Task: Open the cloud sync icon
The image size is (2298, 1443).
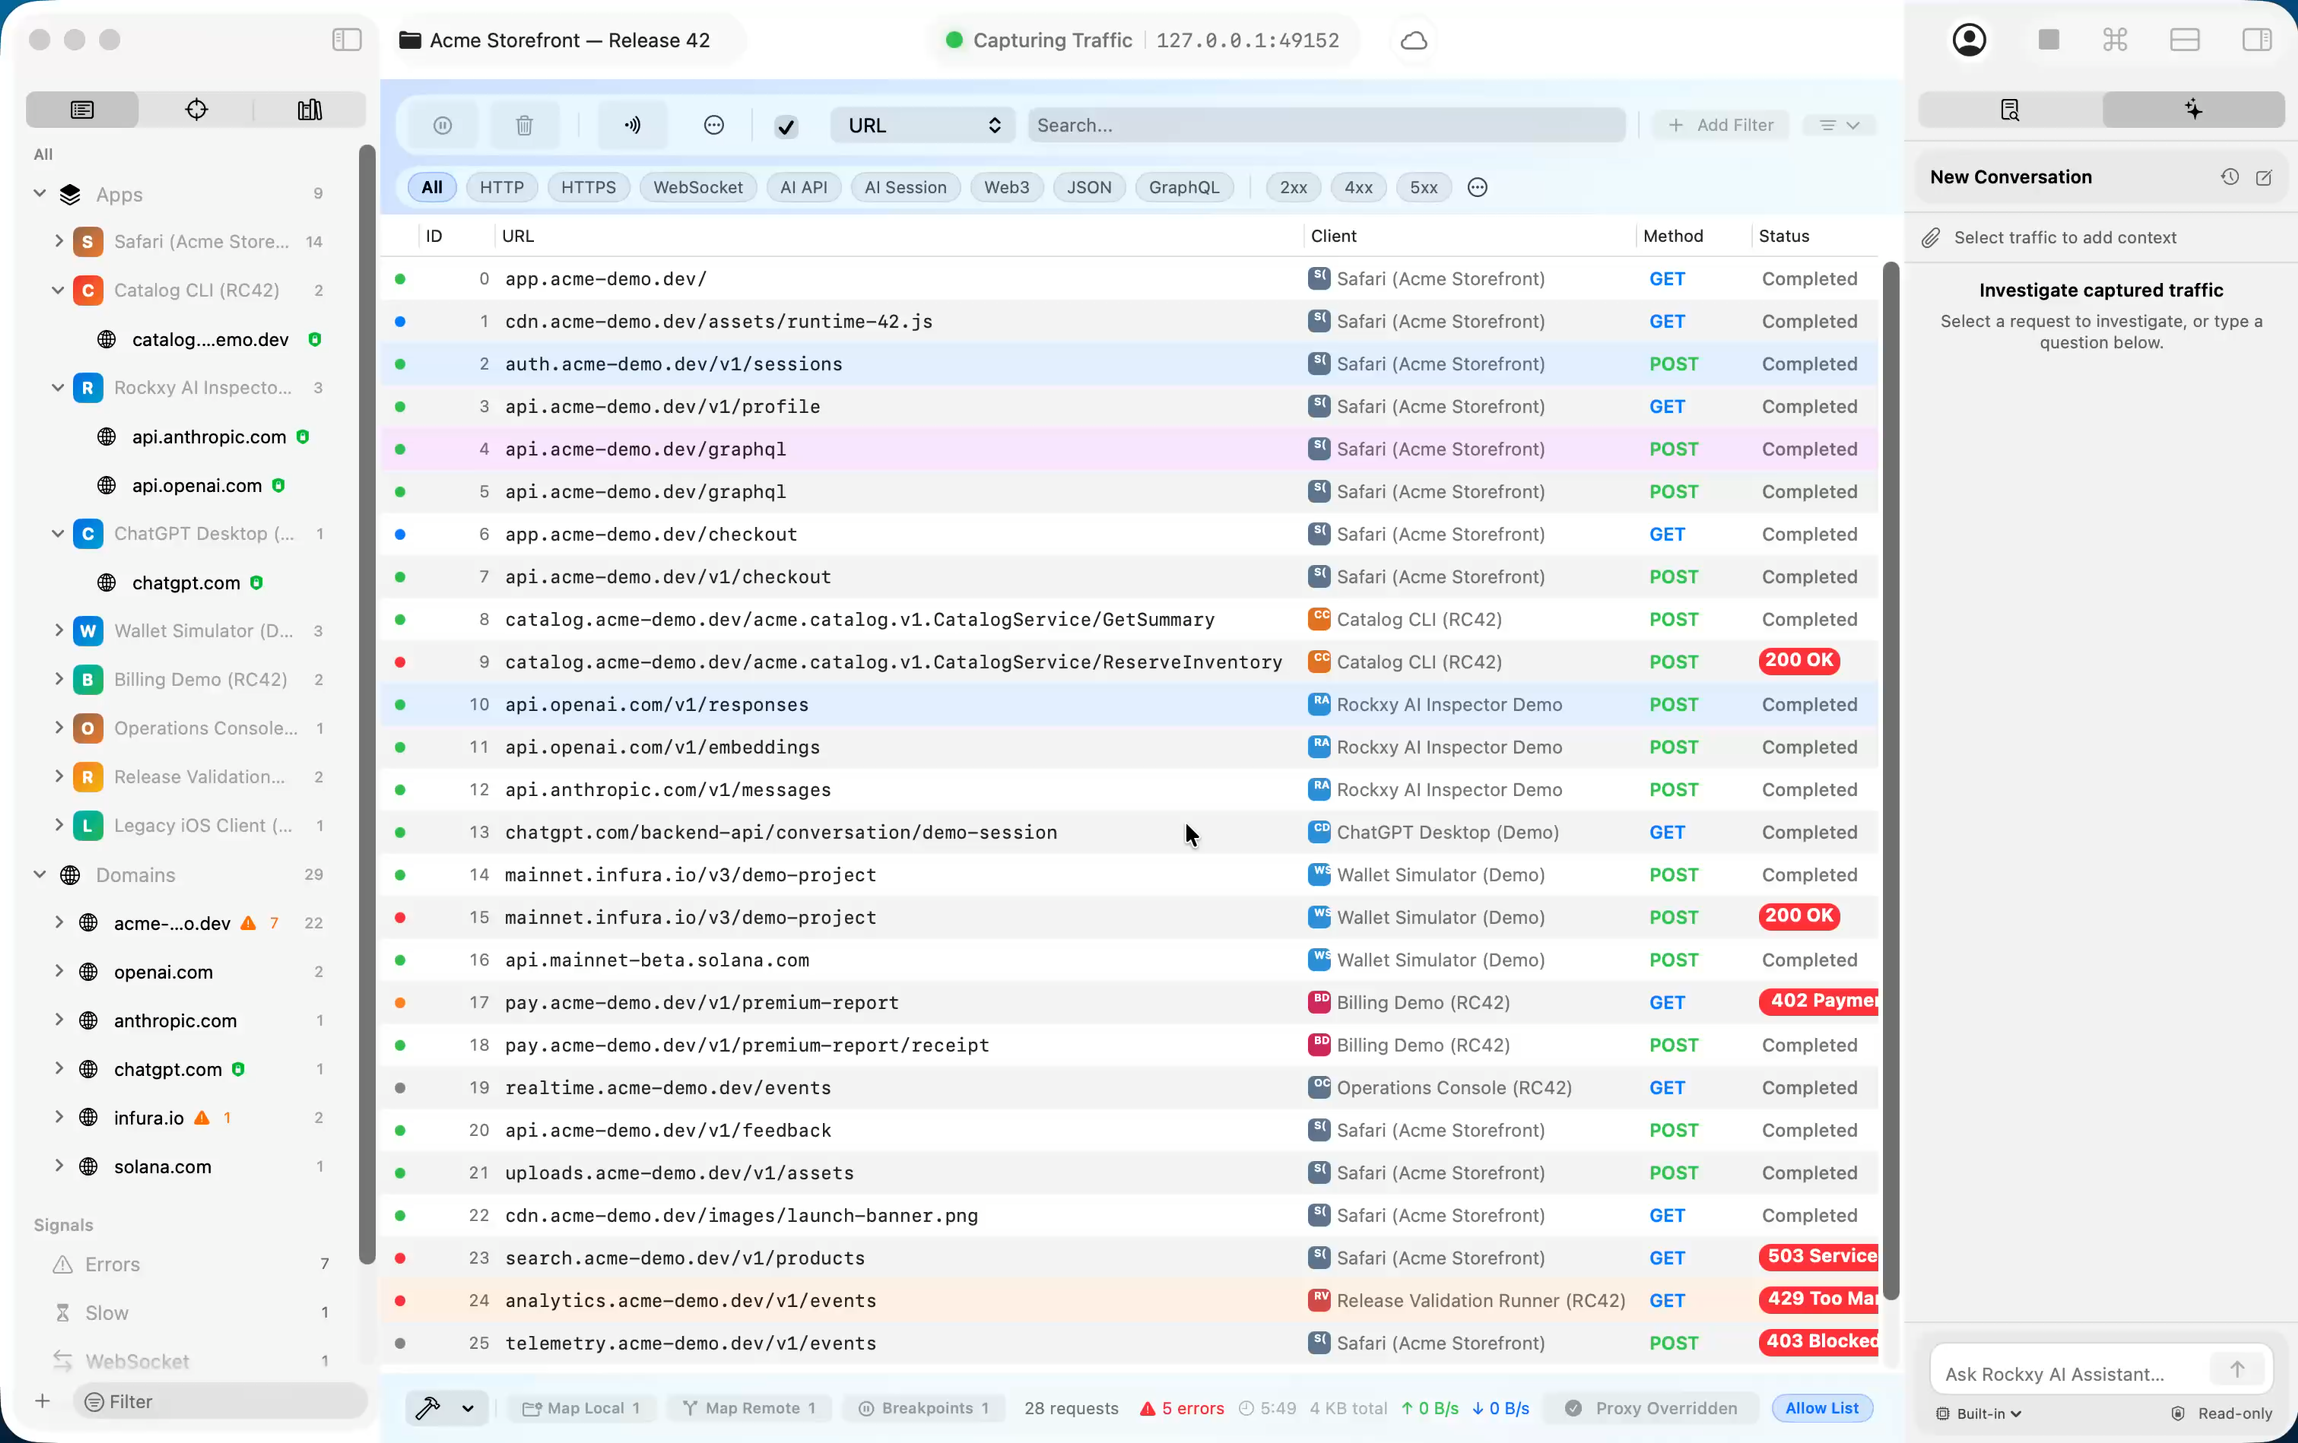Action: pyautogui.click(x=1413, y=40)
